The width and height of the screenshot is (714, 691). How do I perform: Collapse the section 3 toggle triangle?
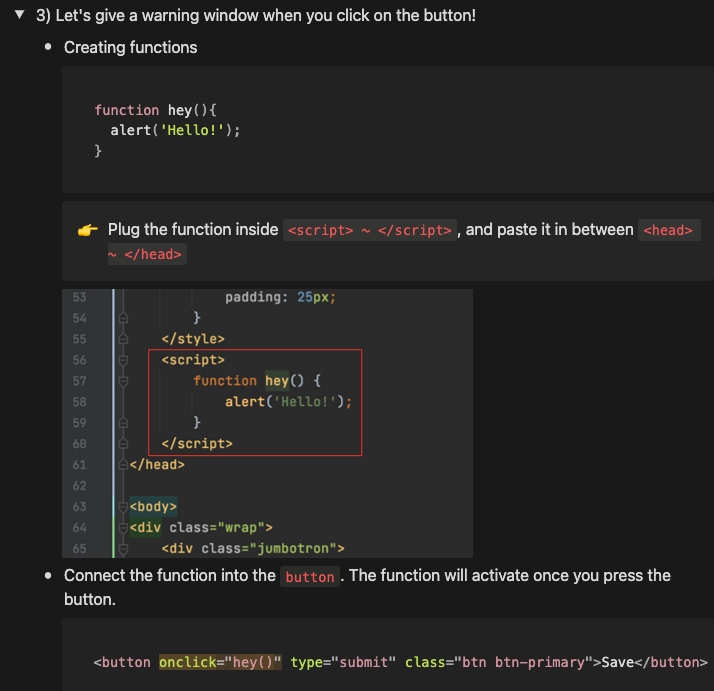pos(20,15)
